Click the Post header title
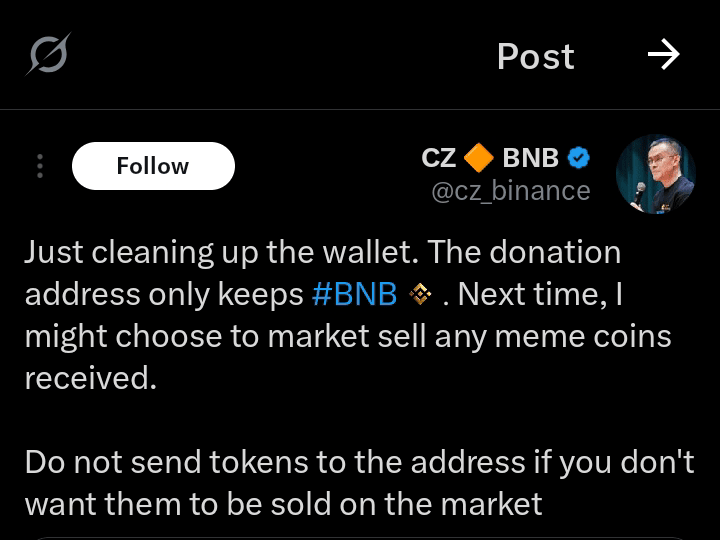The image size is (720, 540). click(535, 57)
